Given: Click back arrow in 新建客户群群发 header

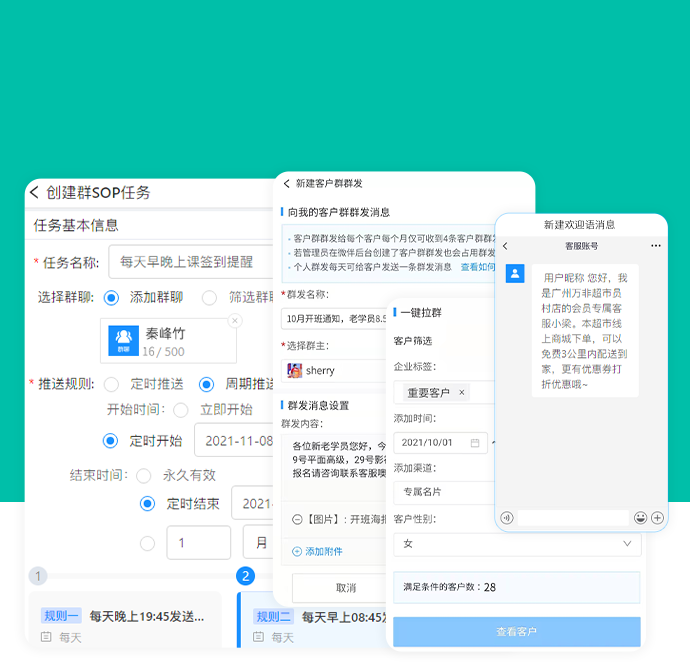Looking at the screenshot, I should [286, 184].
